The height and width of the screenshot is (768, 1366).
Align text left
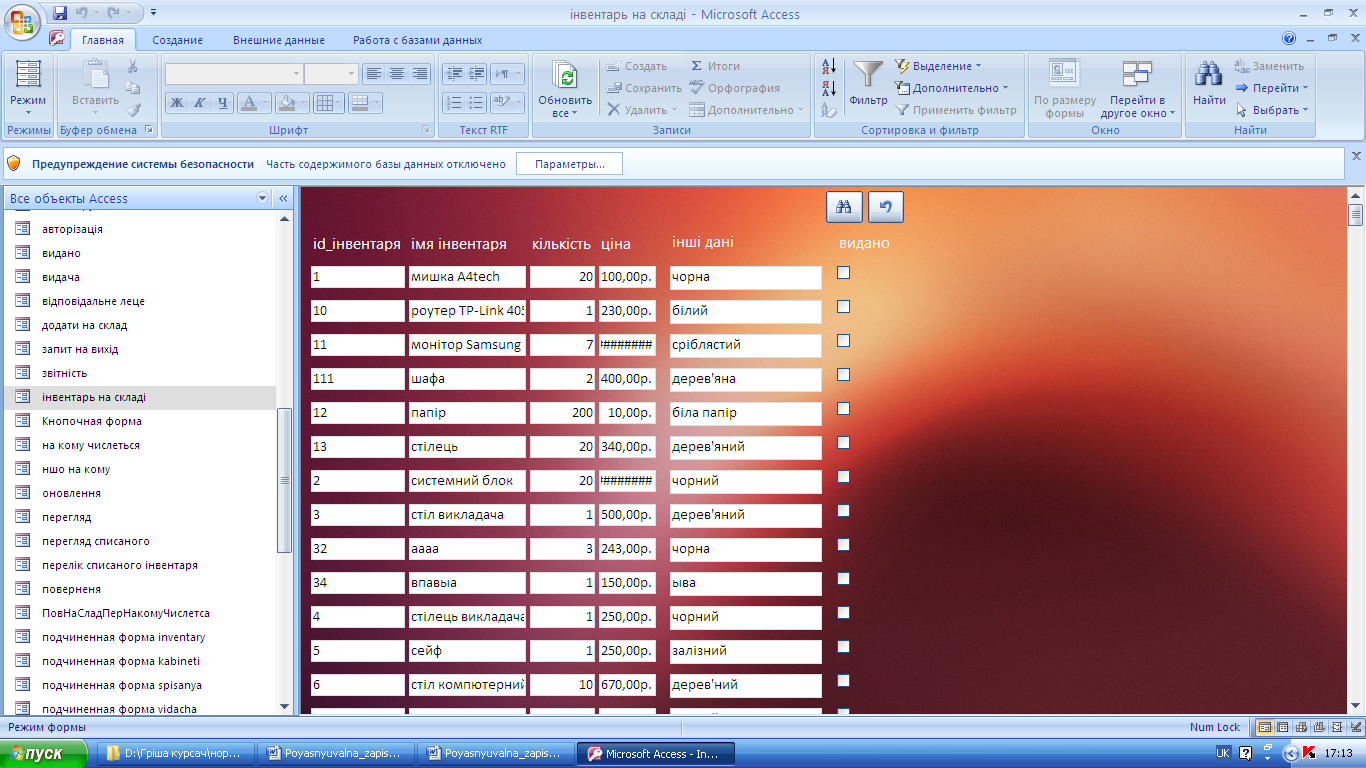tap(374, 74)
